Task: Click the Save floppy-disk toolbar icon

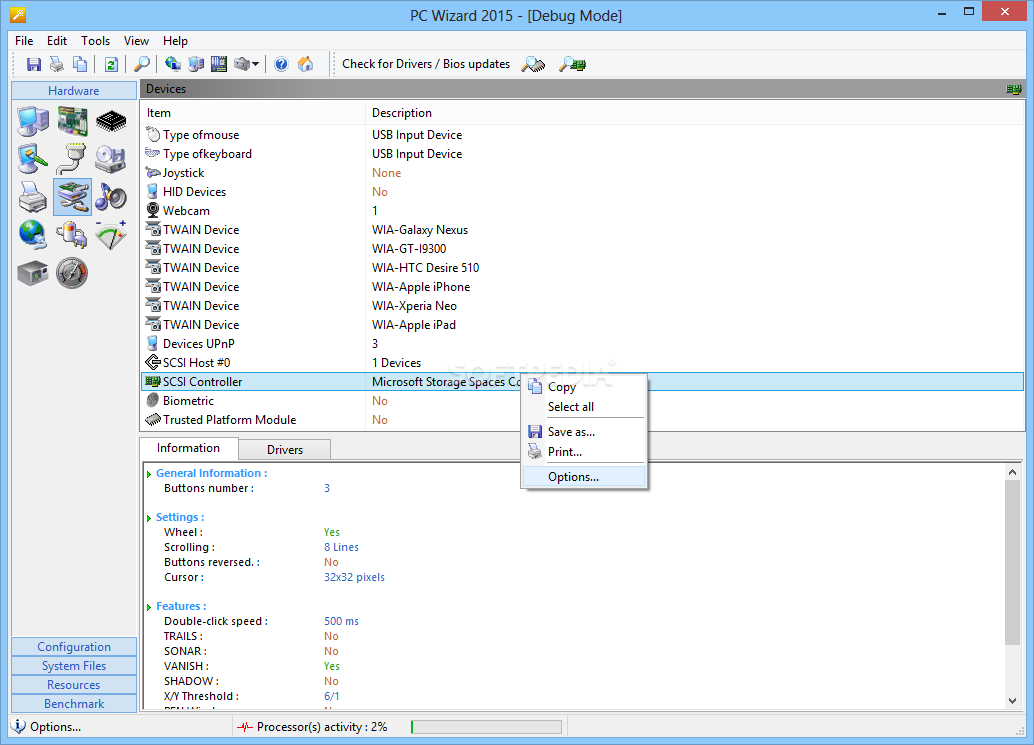Action: click(x=34, y=64)
